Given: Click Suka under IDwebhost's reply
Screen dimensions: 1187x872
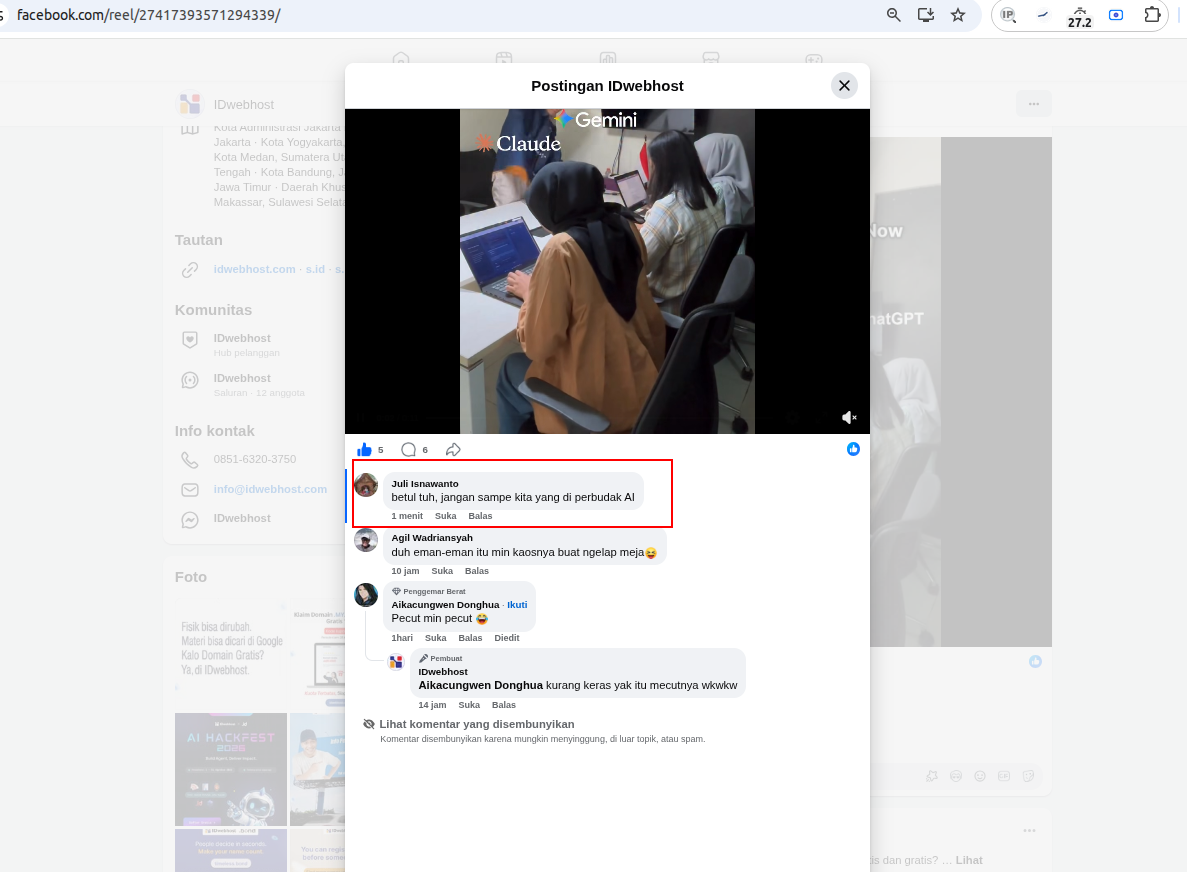Looking at the screenshot, I should point(469,705).
